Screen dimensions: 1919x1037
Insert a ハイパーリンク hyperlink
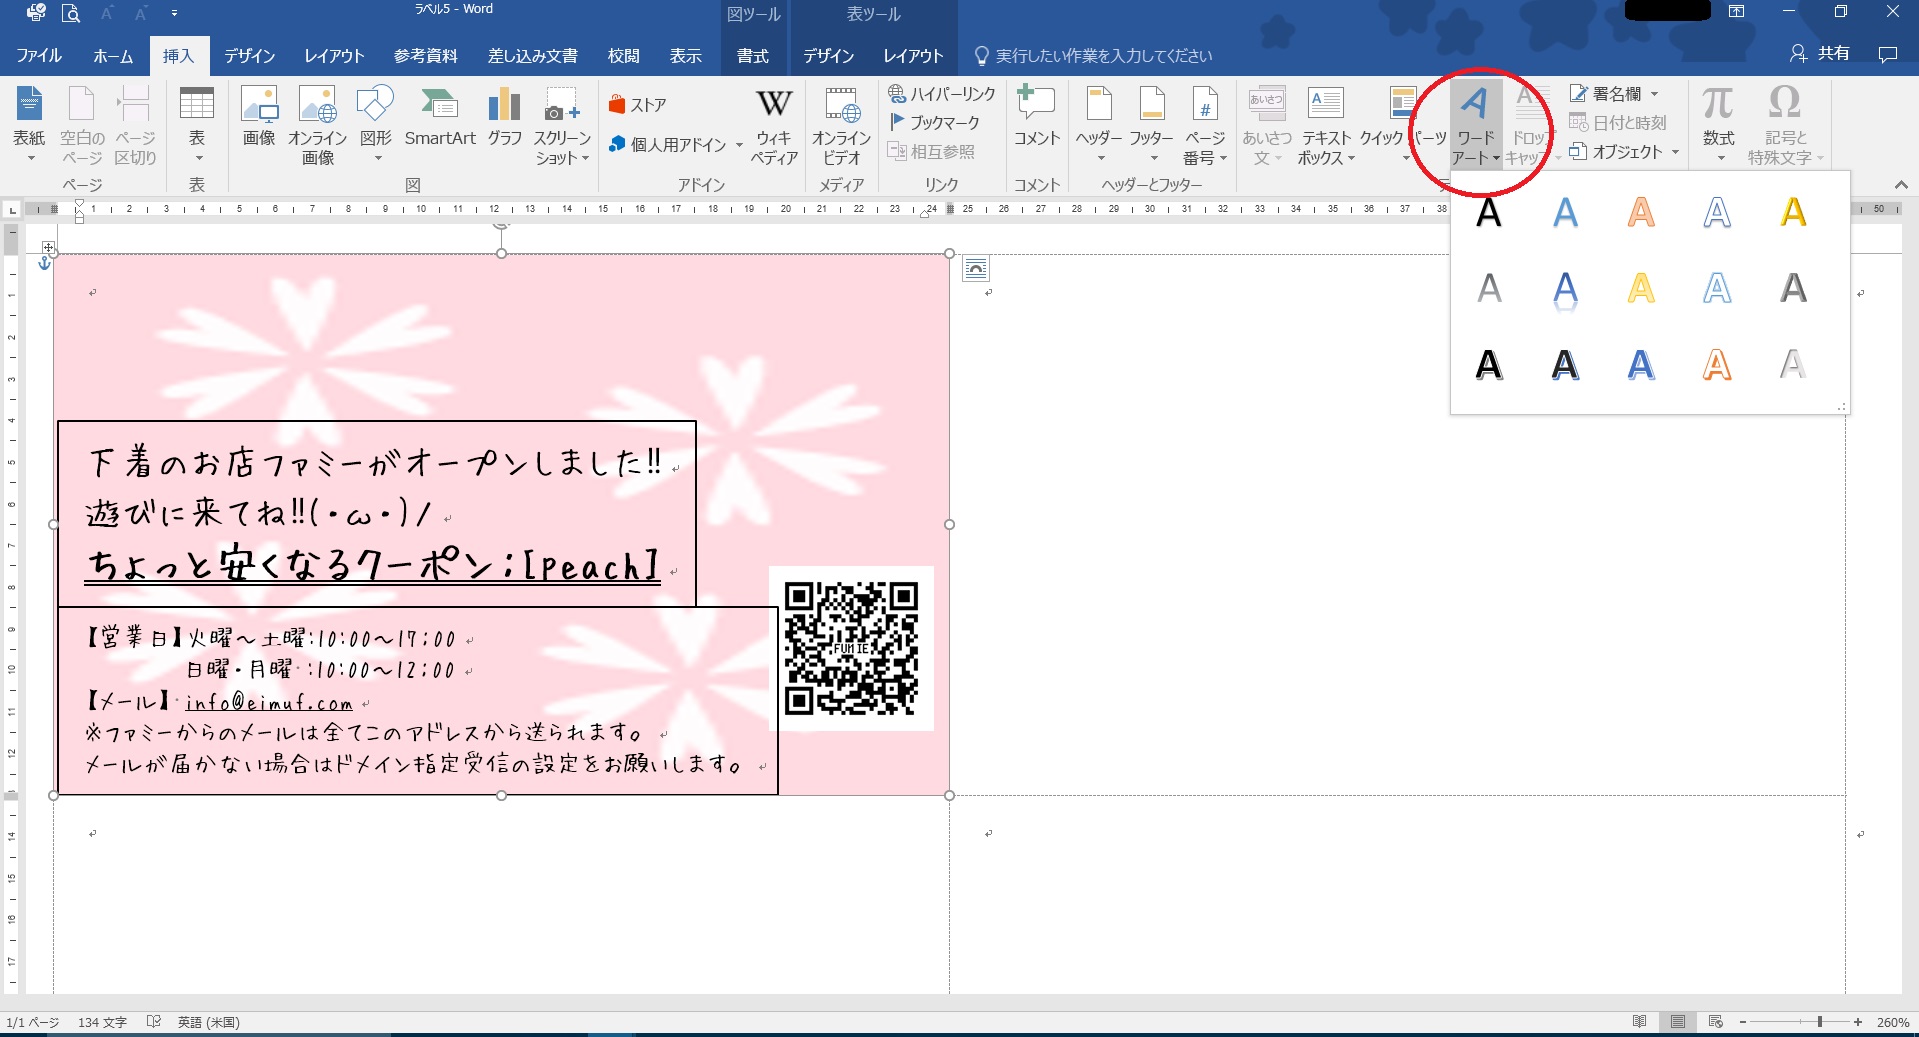[x=942, y=94]
